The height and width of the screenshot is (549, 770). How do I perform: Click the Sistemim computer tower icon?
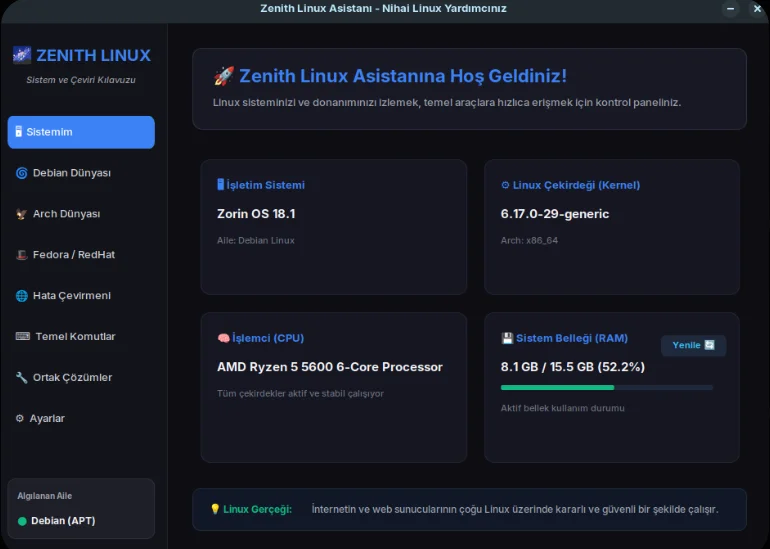click(x=19, y=132)
